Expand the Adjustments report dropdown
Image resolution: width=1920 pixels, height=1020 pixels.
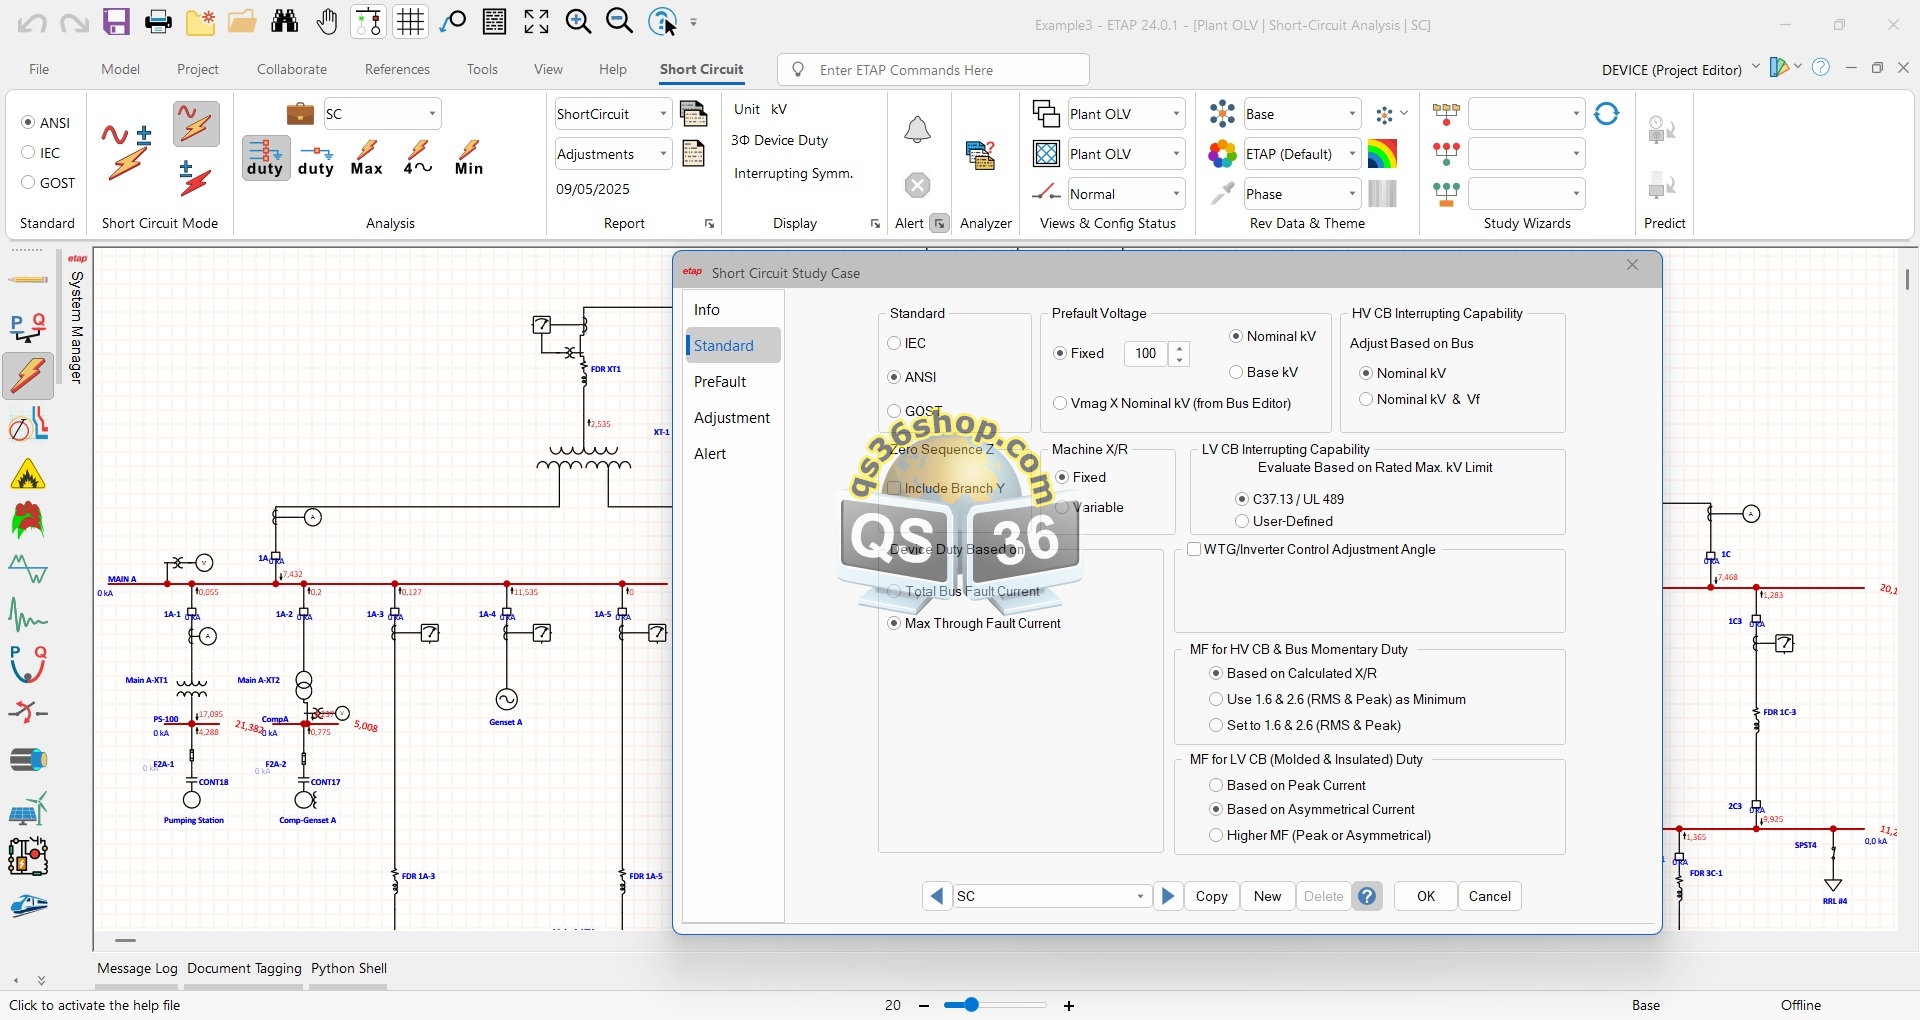click(663, 154)
